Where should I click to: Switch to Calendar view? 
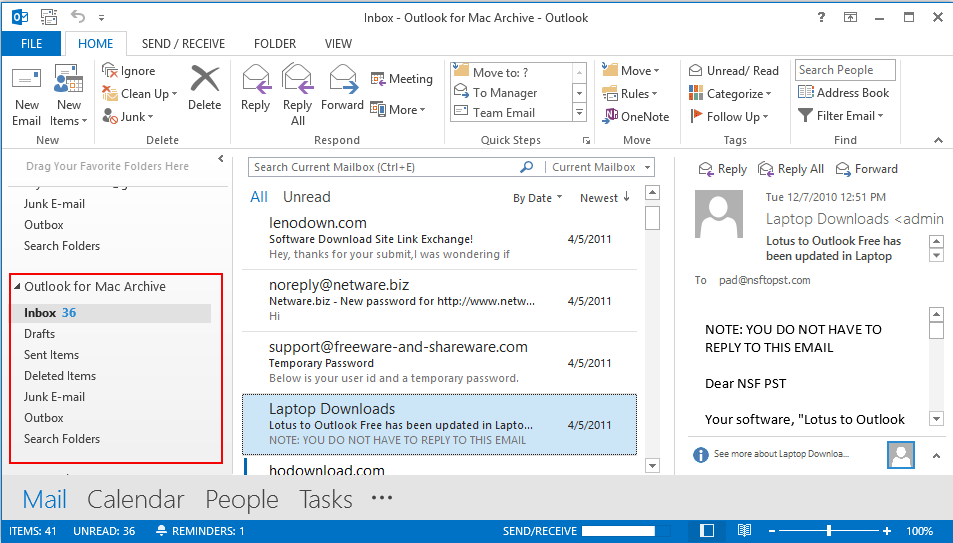coord(136,499)
